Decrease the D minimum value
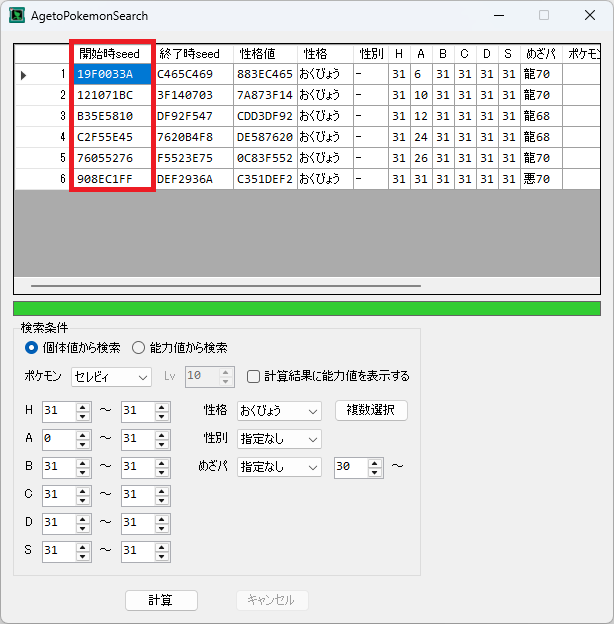This screenshot has width=614, height=624. pos(82,528)
